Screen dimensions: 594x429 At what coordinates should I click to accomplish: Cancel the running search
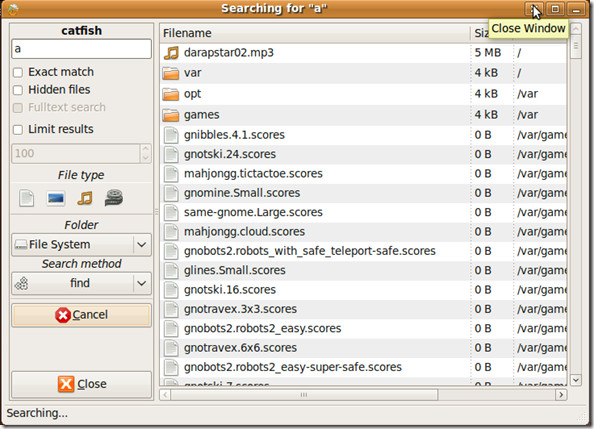[81, 315]
